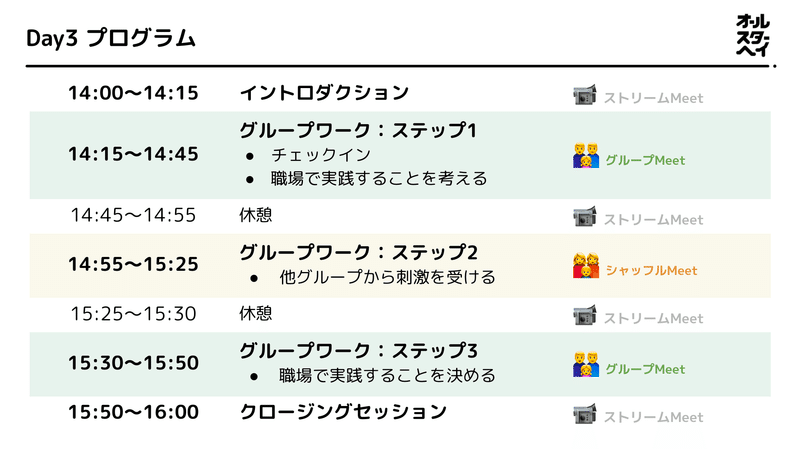Select 職場で実践することを決める bullet

(387, 376)
